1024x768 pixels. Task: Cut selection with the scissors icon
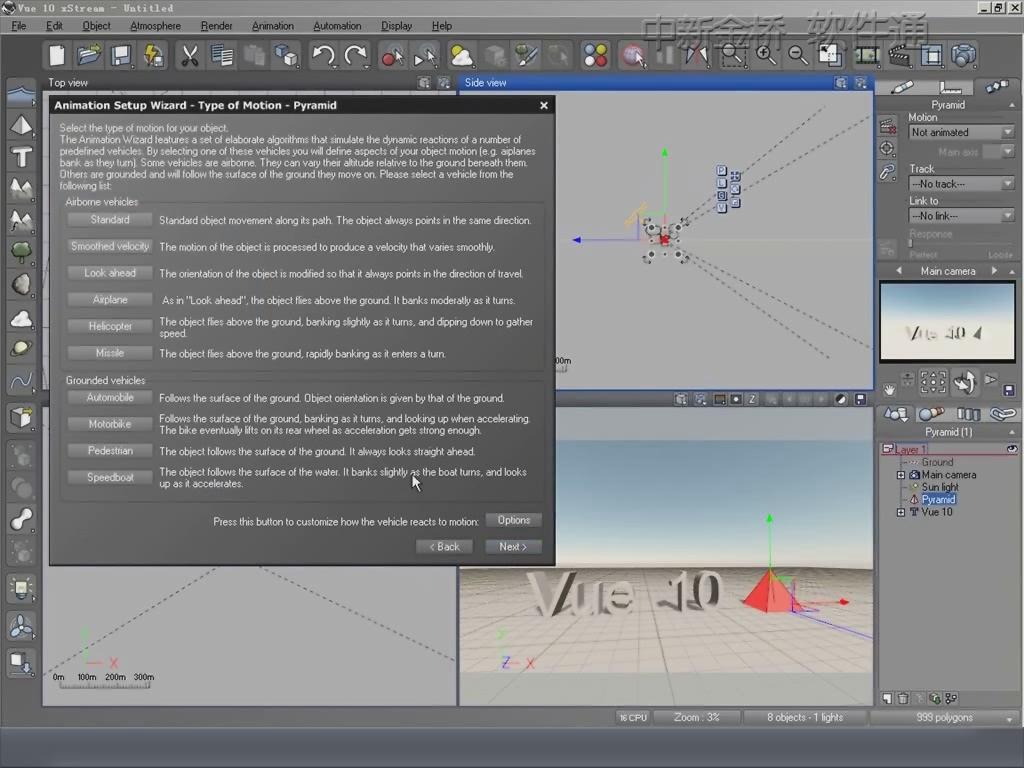(x=189, y=56)
